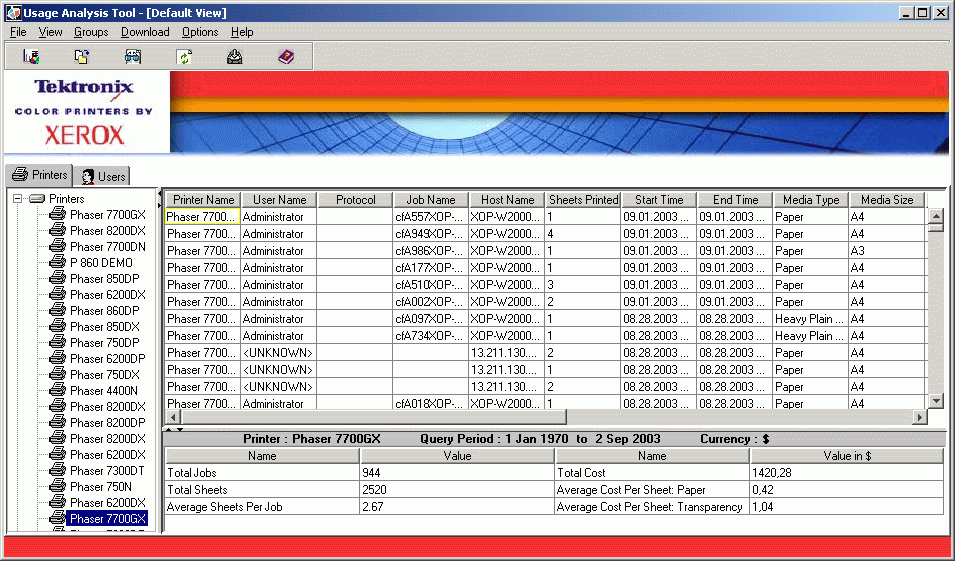Click the job name cell cfA557XOP-...
The height and width of the screenshot is (561, 955).
click(x=431, y=217)
